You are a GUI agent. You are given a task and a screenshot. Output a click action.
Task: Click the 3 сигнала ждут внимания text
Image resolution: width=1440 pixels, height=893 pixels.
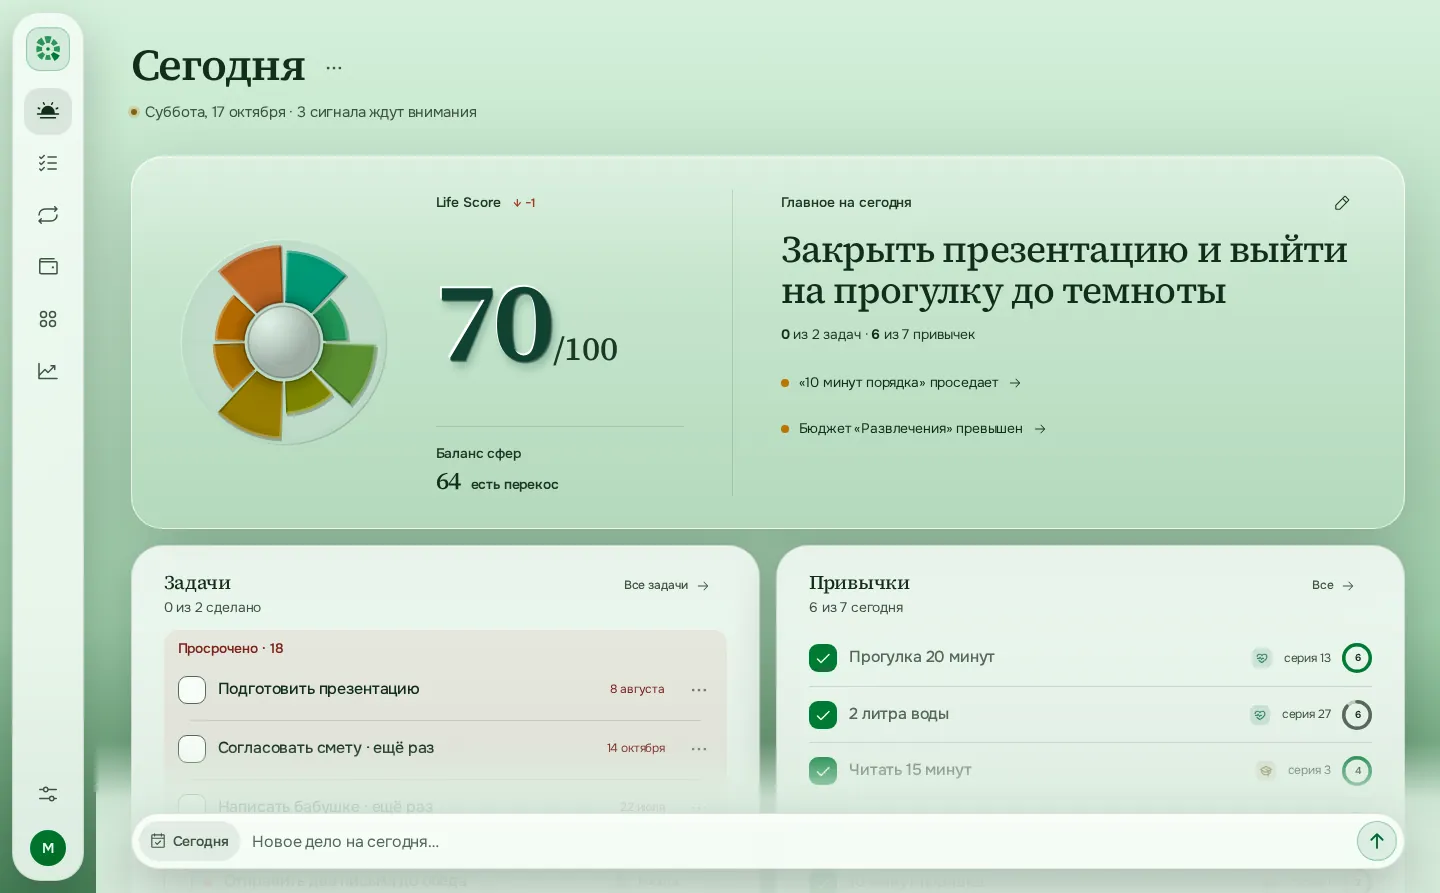(x=387, y=112)
